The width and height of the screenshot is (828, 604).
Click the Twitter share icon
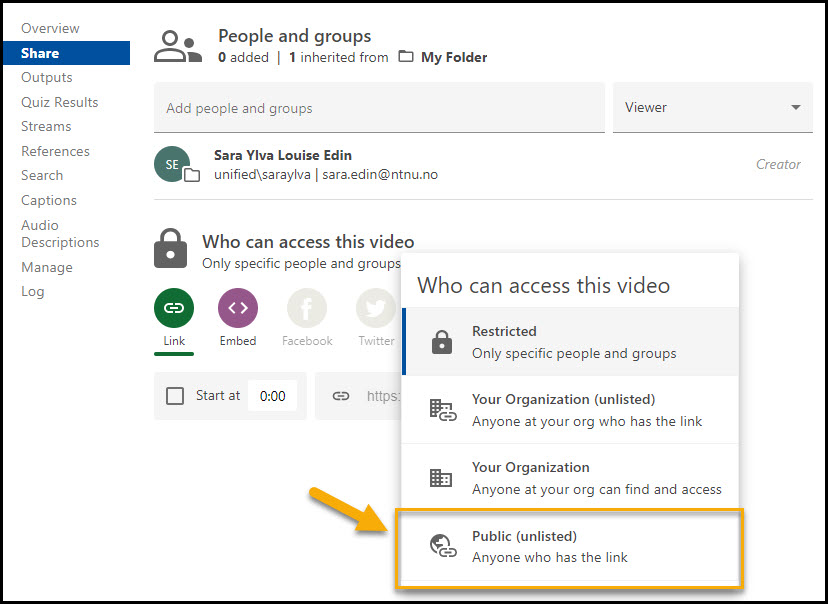(x=375, y=308)
